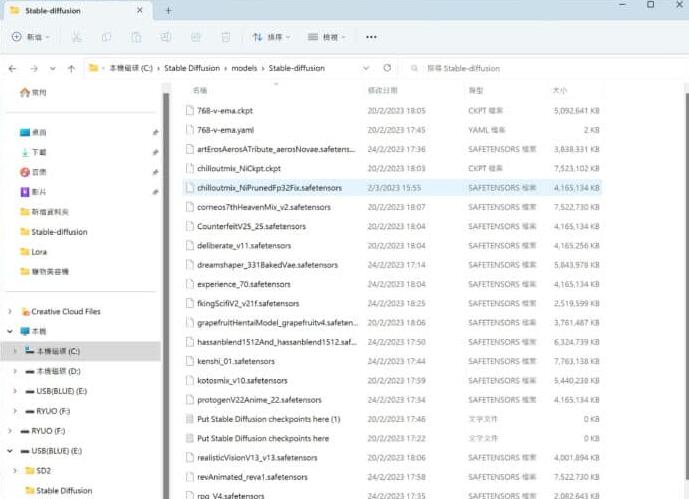The width and height of the screenshot is (689, 499).
Task: Click file icon of 768-v-ema.ckpt
Action: [x=190, y=111]
